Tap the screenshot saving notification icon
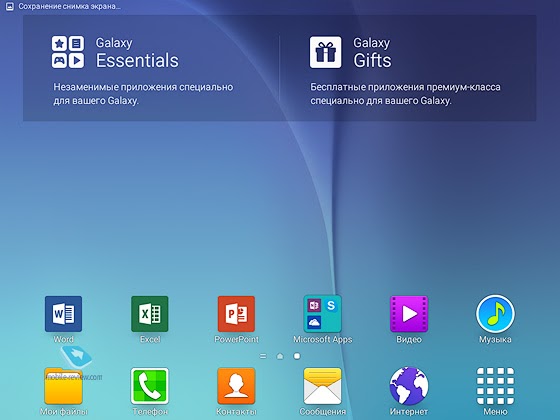560x420 pixels. click(x=10, y=6)
